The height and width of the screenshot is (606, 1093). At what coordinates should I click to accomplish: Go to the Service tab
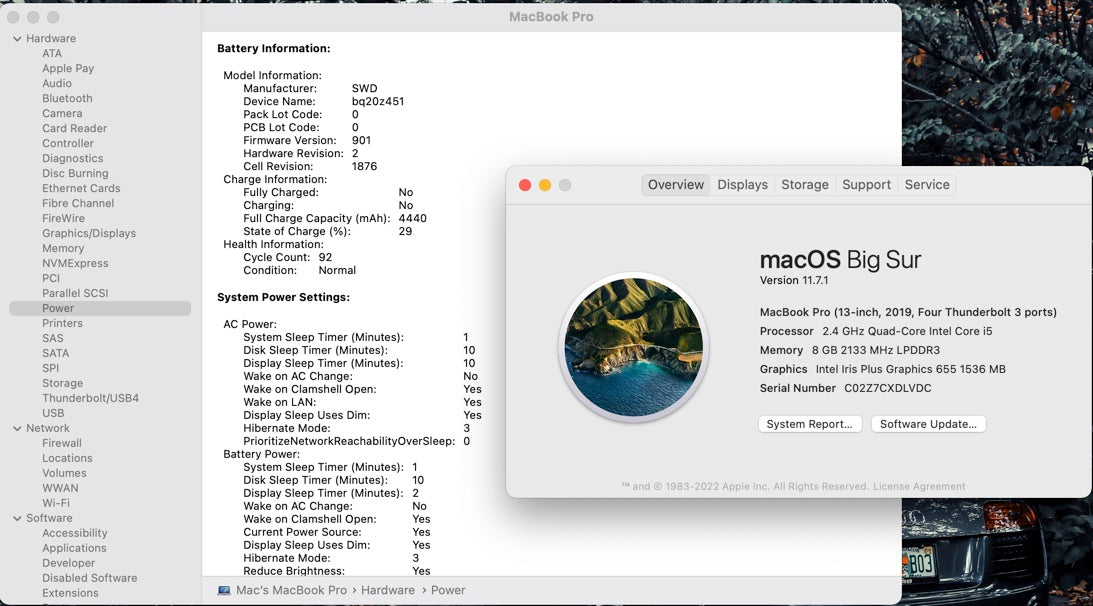pos(927,185)
